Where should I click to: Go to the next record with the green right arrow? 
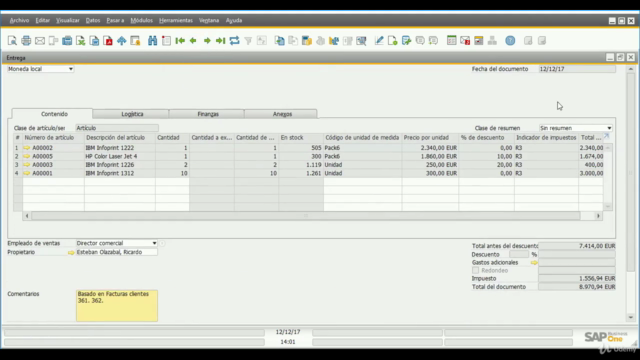click(x=207, y=40)
